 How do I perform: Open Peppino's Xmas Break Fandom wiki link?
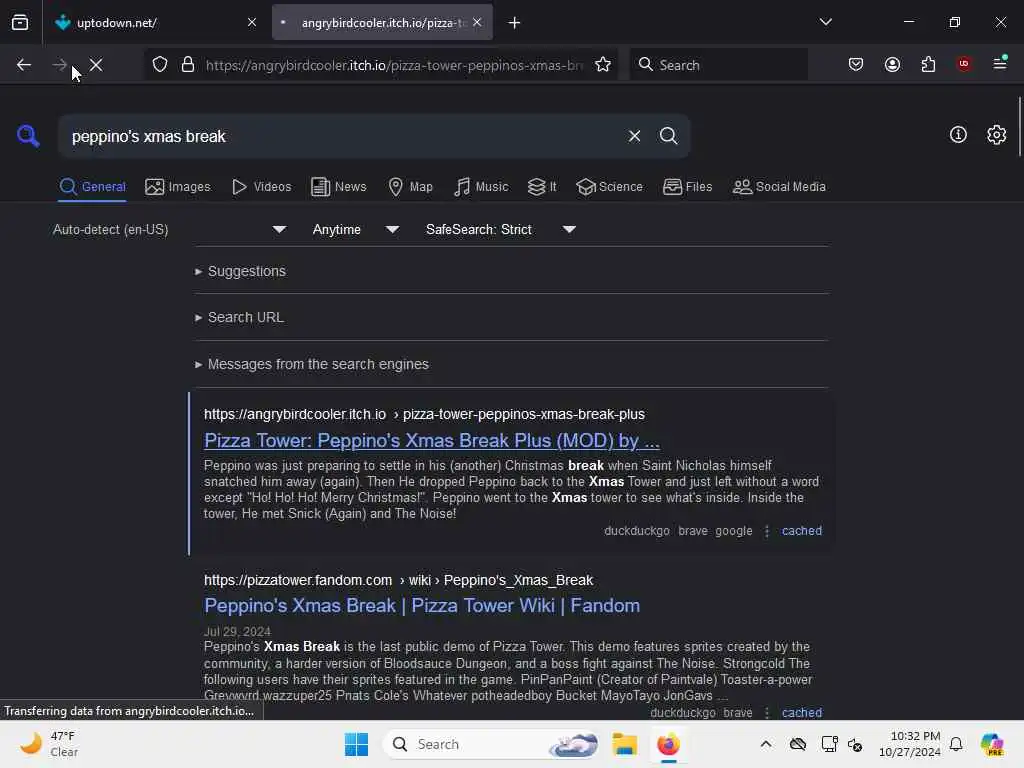tap(422, 606)
